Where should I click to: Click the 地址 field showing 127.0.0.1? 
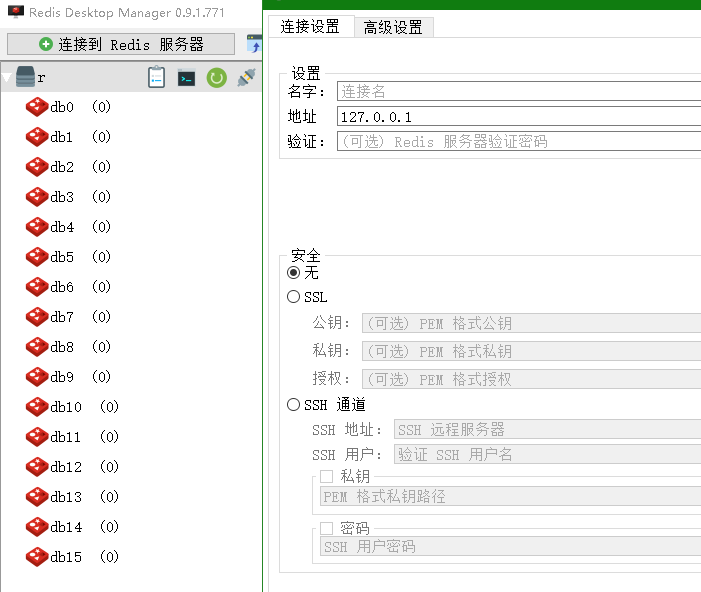[519, 117]
